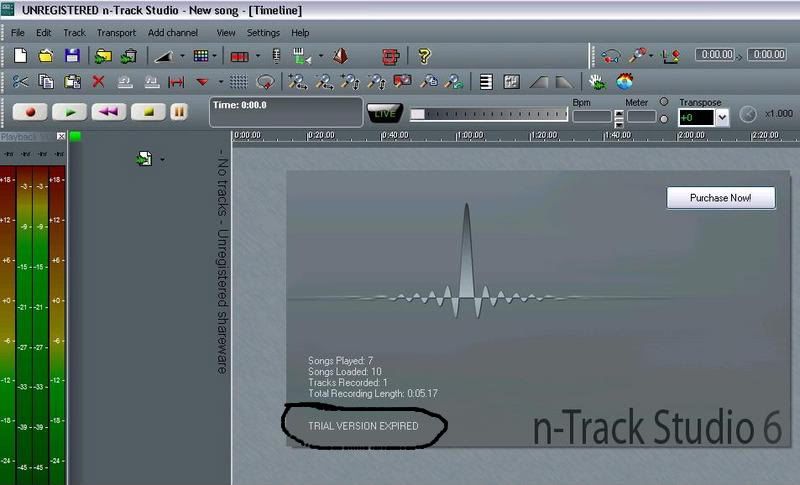The width and height of the screenshot is (800, 485).
Task: Click the black volume wedge icon
Action: pos(164,56)
